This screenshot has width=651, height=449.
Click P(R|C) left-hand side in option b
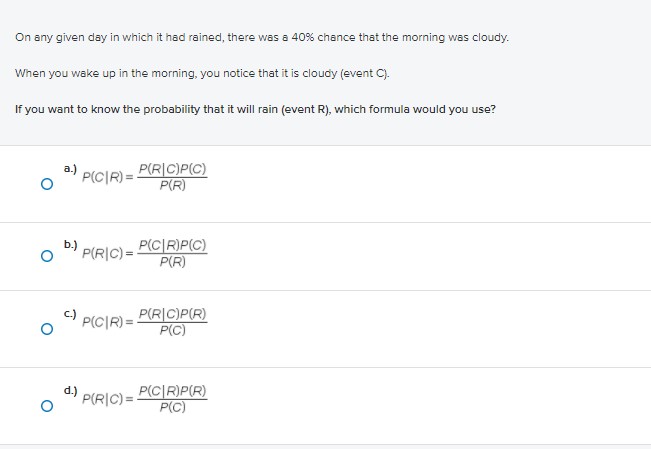(x=103, y=253)
